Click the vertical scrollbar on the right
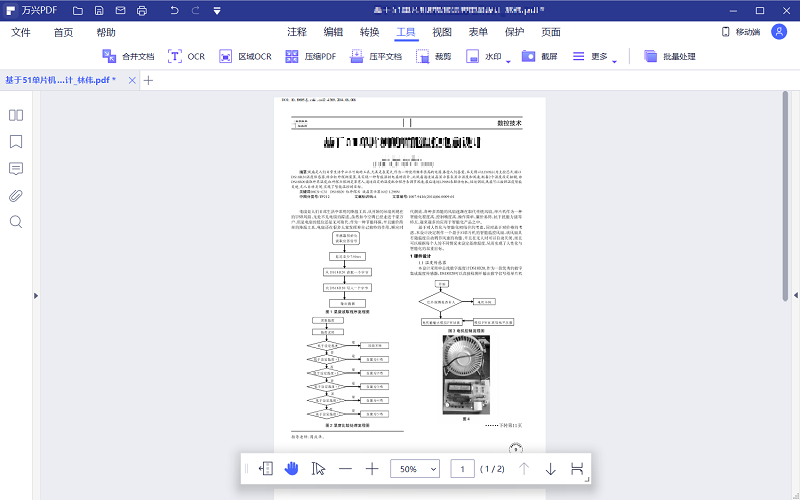Viewport: 800px width, 500px height. (x=784, y=200)
